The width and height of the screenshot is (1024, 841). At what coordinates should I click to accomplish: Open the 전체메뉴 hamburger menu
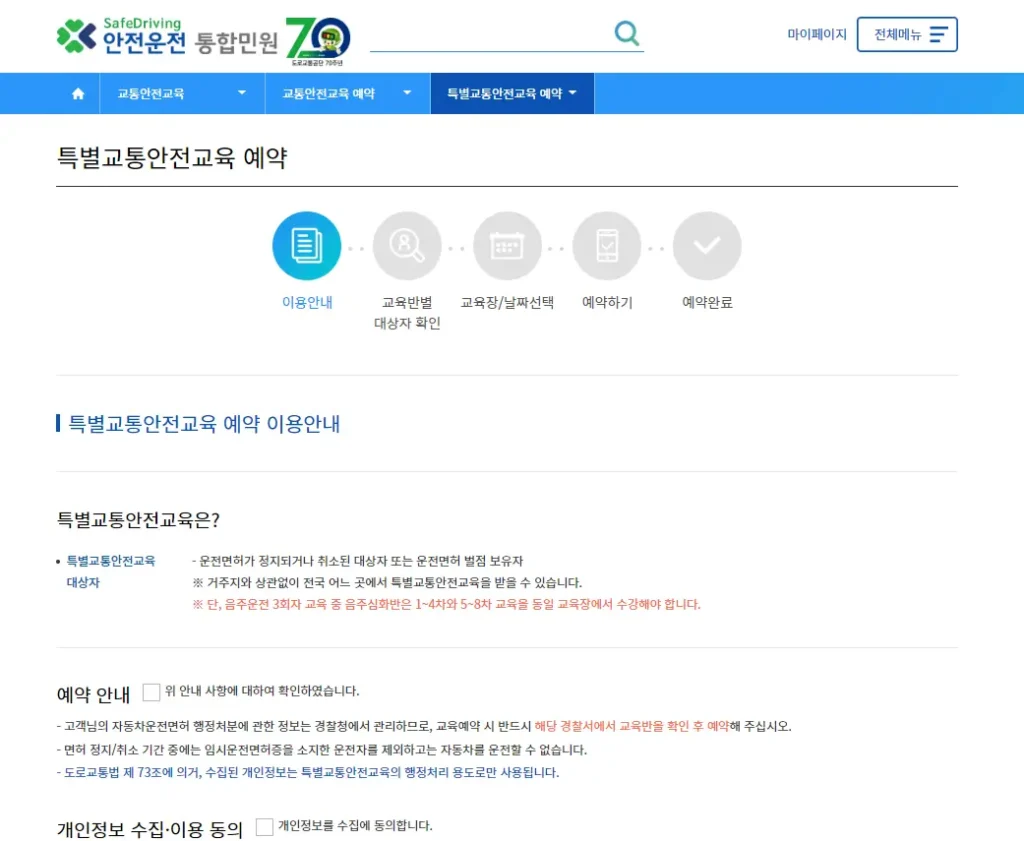point(907,33)
